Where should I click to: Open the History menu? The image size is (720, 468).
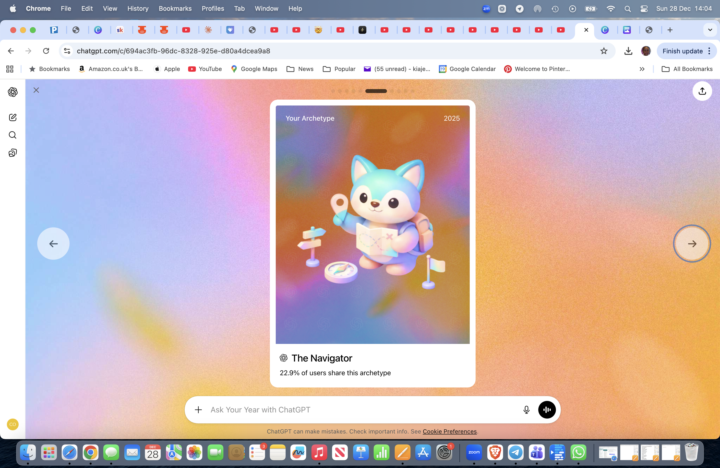click(138, 8)
